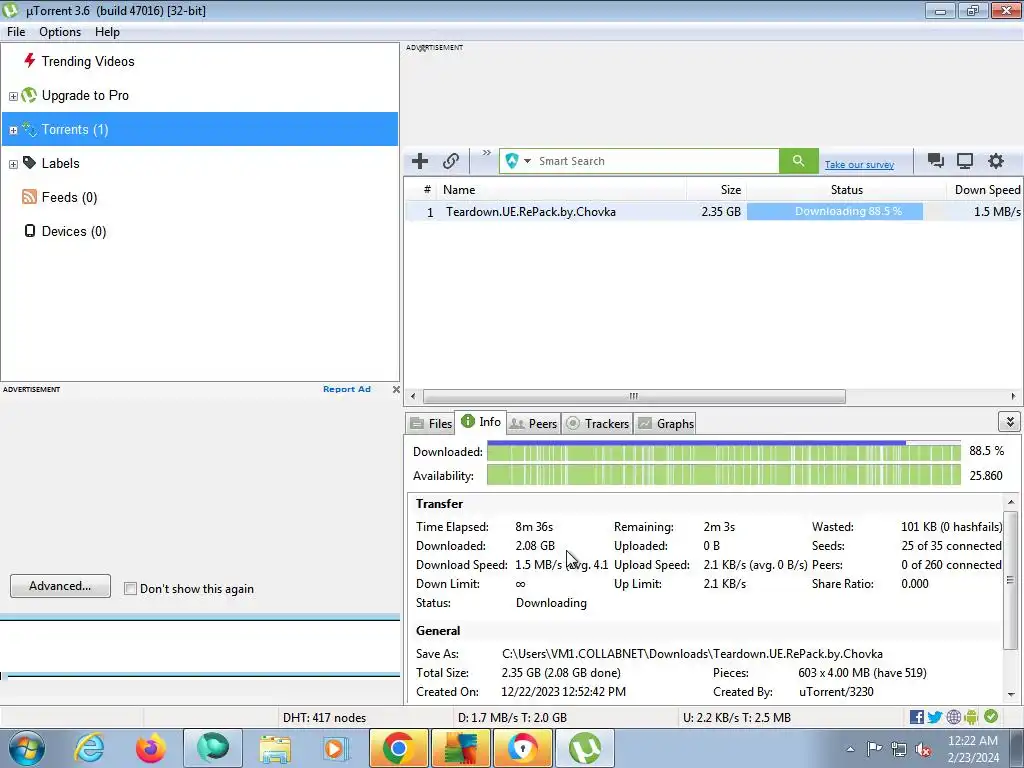The width and height of the screenshot is (1024, 768).
Task: Open the search provider dropdown arrow
Action: pos(527,161)
